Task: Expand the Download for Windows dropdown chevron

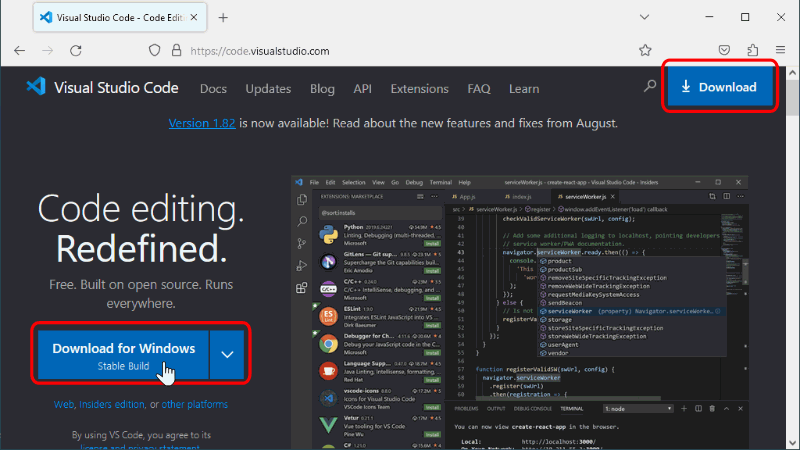Action: (x=227, y=355)
